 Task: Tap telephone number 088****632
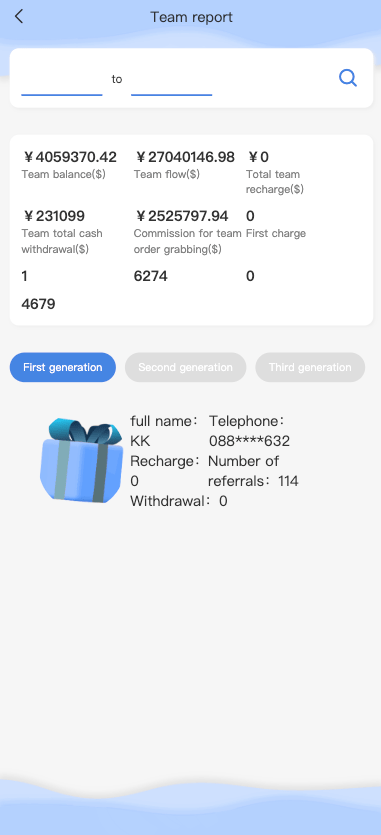point(249,441)
